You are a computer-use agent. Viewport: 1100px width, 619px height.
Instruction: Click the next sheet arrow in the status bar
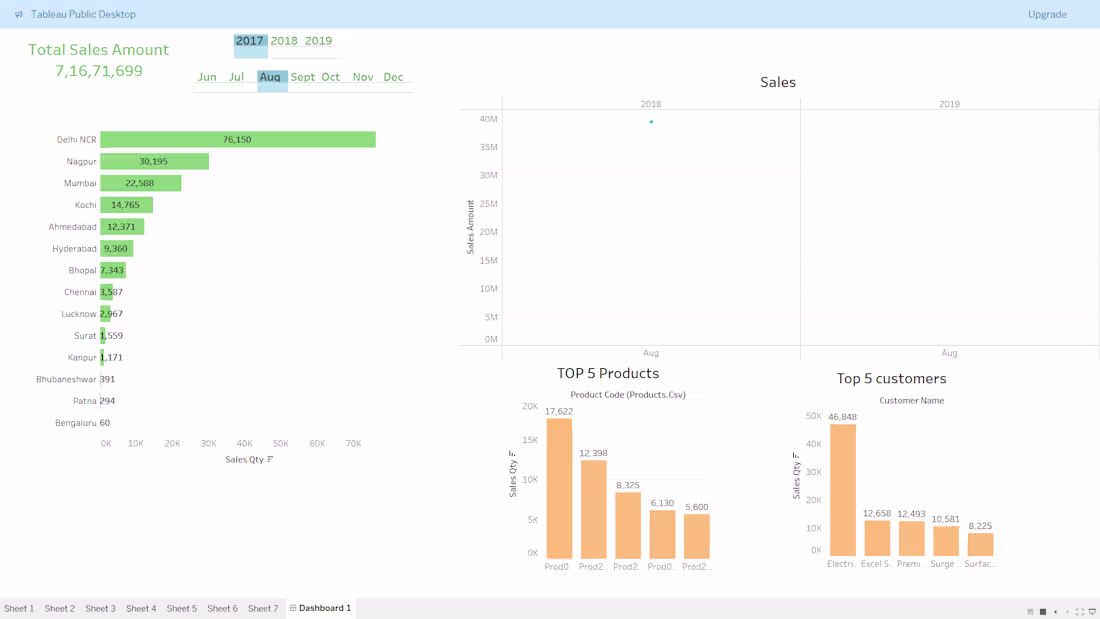pos(1068,612)
